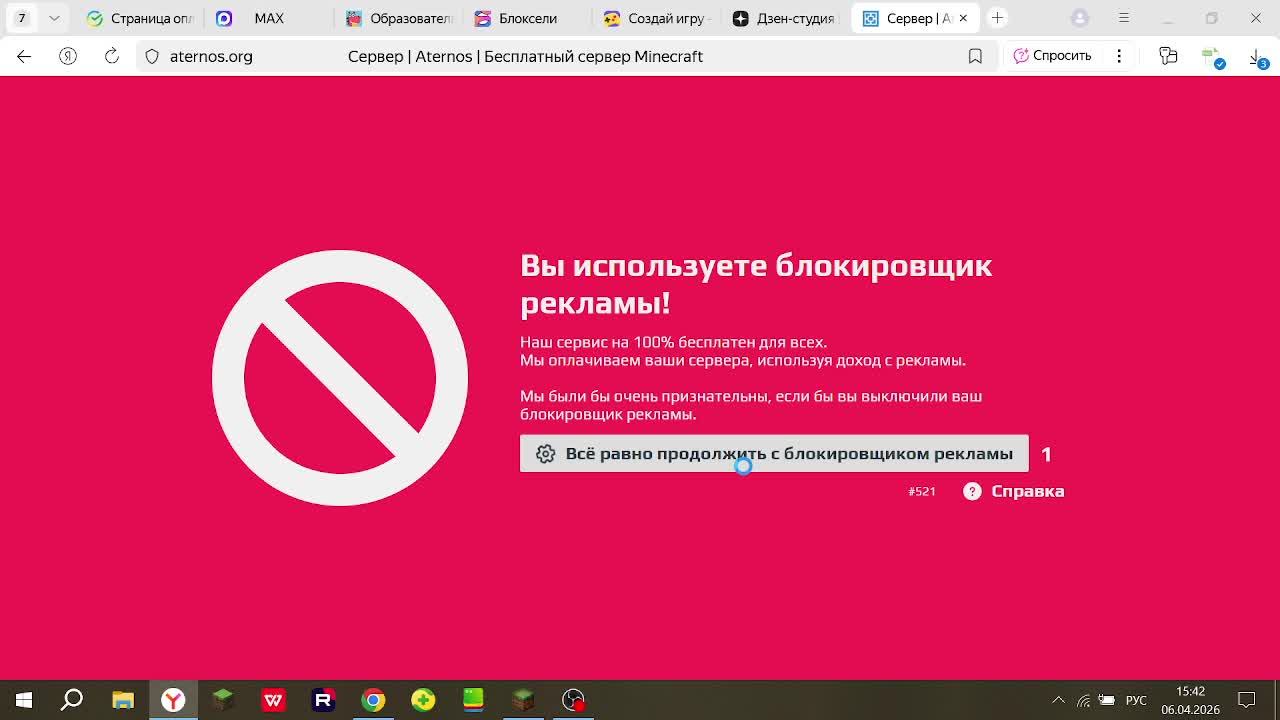Switch to the Страница опл tab
The height and width of the screenshot is (720, 1280).
(x=140, y=18)
